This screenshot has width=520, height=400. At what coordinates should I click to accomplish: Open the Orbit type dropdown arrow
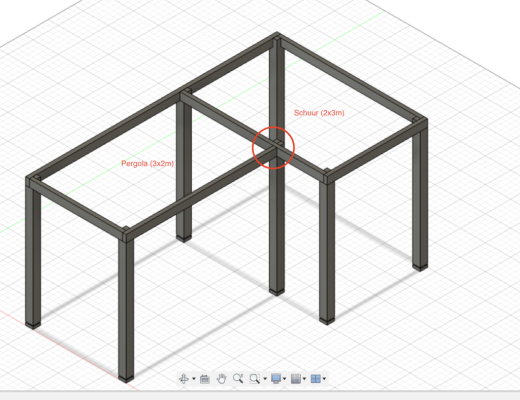tap(194, 379)
